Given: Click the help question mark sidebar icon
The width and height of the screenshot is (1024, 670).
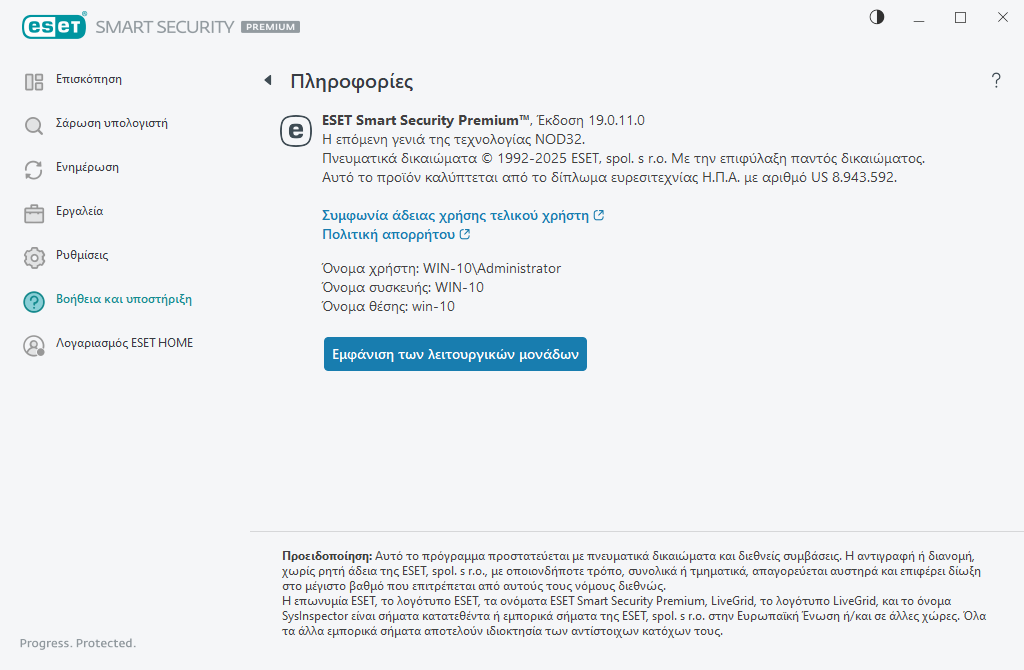Looking at the screenshot, I should coord(34,302).
